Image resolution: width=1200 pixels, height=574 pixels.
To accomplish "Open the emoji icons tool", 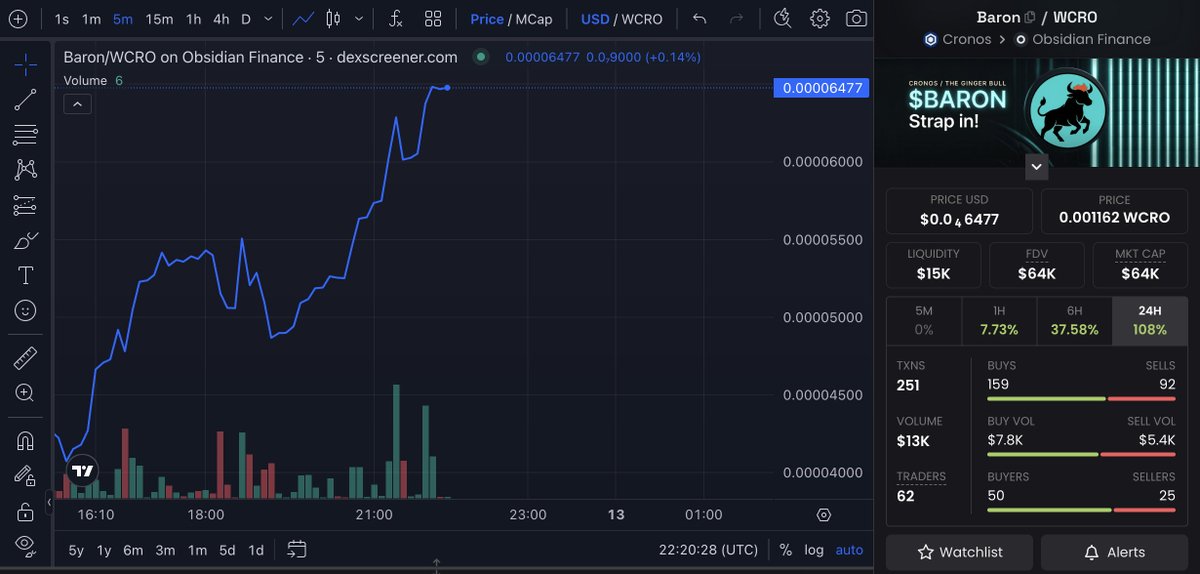I will click(26, 311).
